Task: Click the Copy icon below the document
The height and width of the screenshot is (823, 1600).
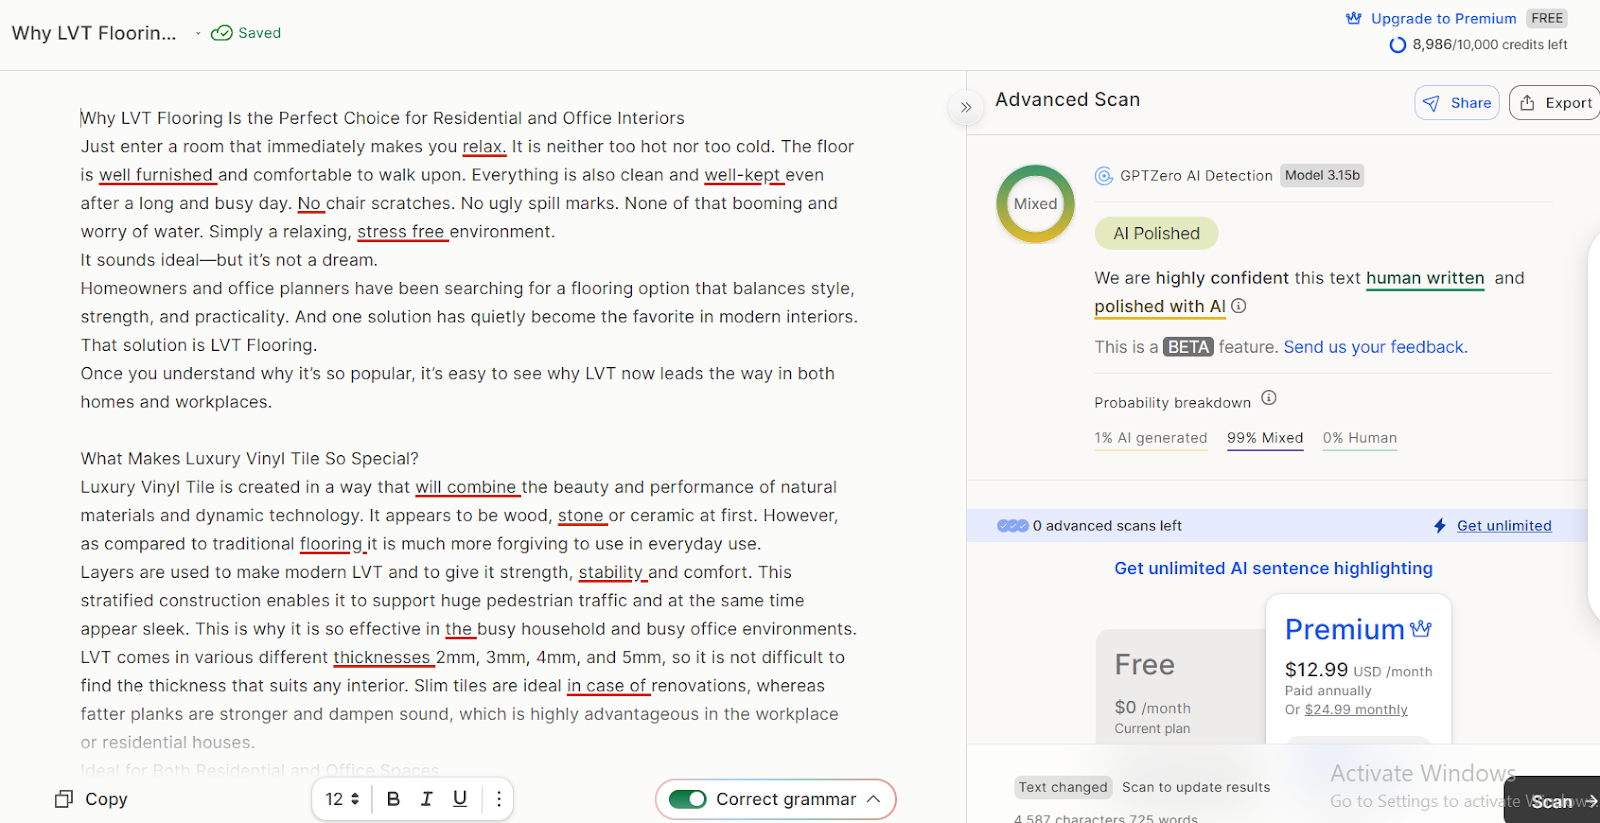Action: (64, 799)
